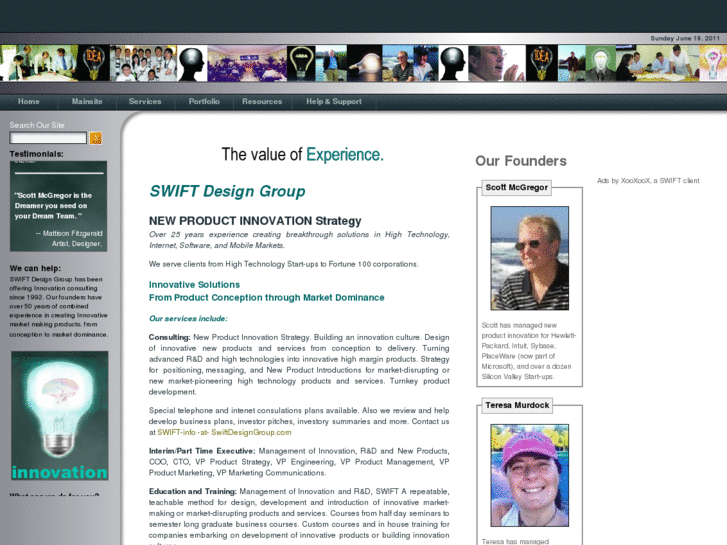Open the Resources menu item
Screen dimensions: 727x545
click(262, 102)
